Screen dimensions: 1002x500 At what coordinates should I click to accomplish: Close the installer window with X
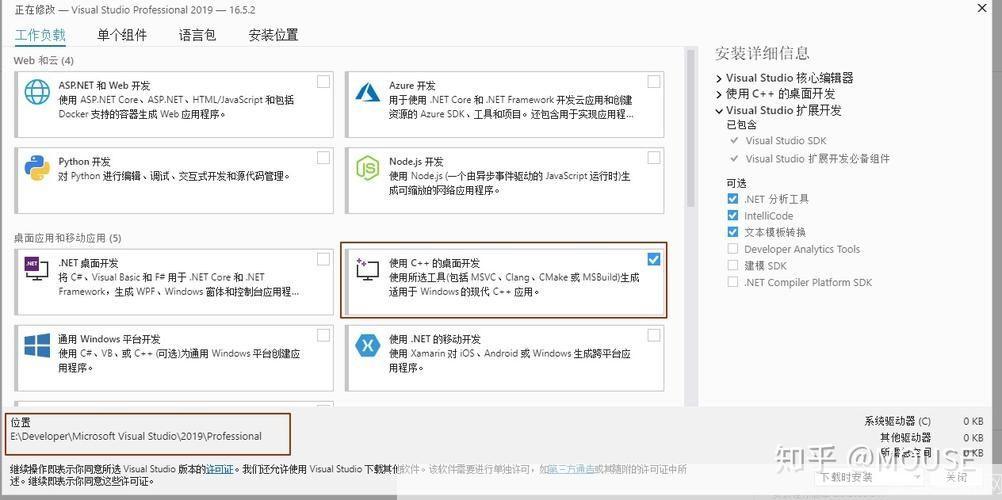[982, 8]
